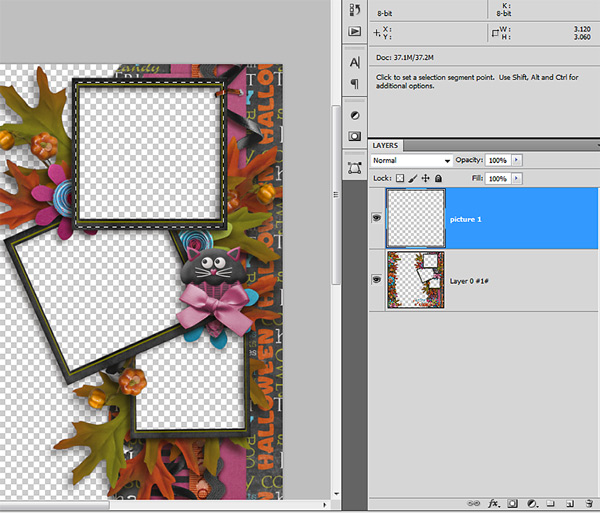
Task: Toggle lock all padlock
Action: tap(439, 178)
